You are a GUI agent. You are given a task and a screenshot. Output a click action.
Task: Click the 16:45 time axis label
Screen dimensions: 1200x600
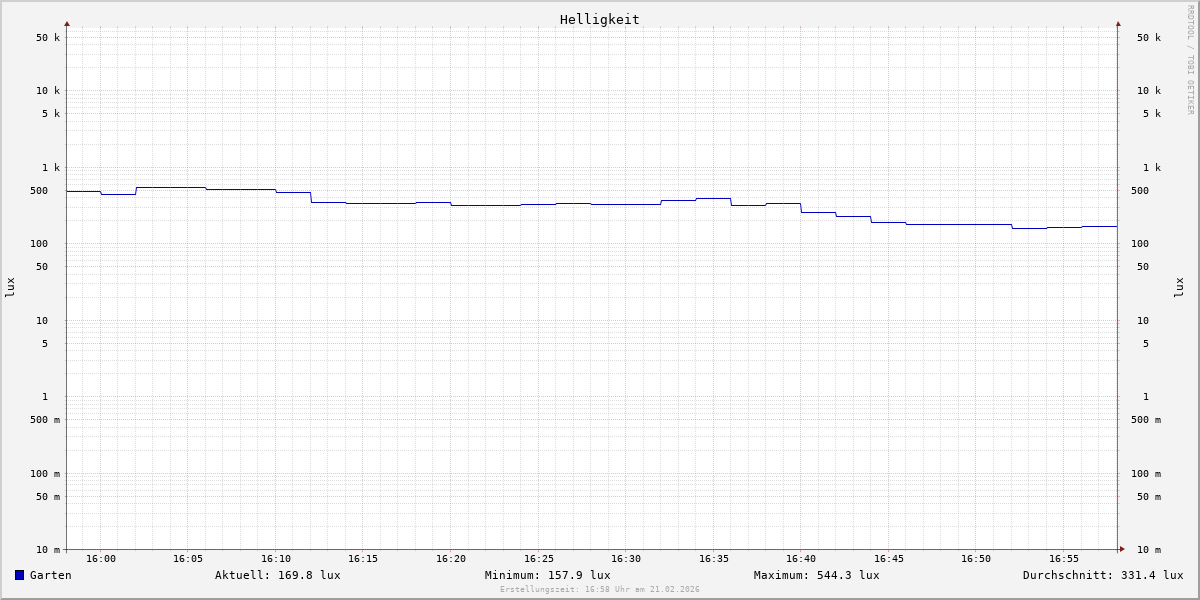pos(889,559)
